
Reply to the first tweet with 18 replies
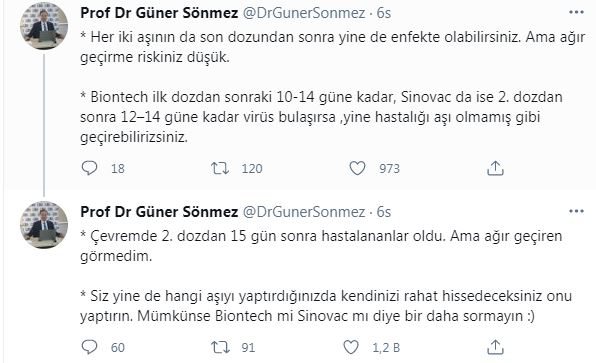coord(89,168)
